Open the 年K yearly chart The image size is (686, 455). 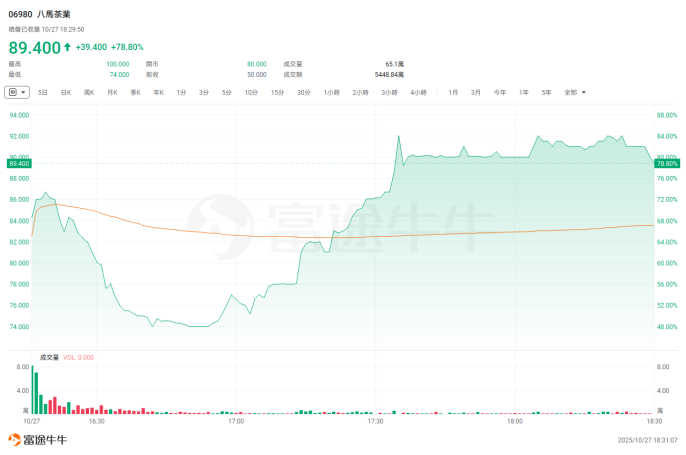(x=158, y=92)
